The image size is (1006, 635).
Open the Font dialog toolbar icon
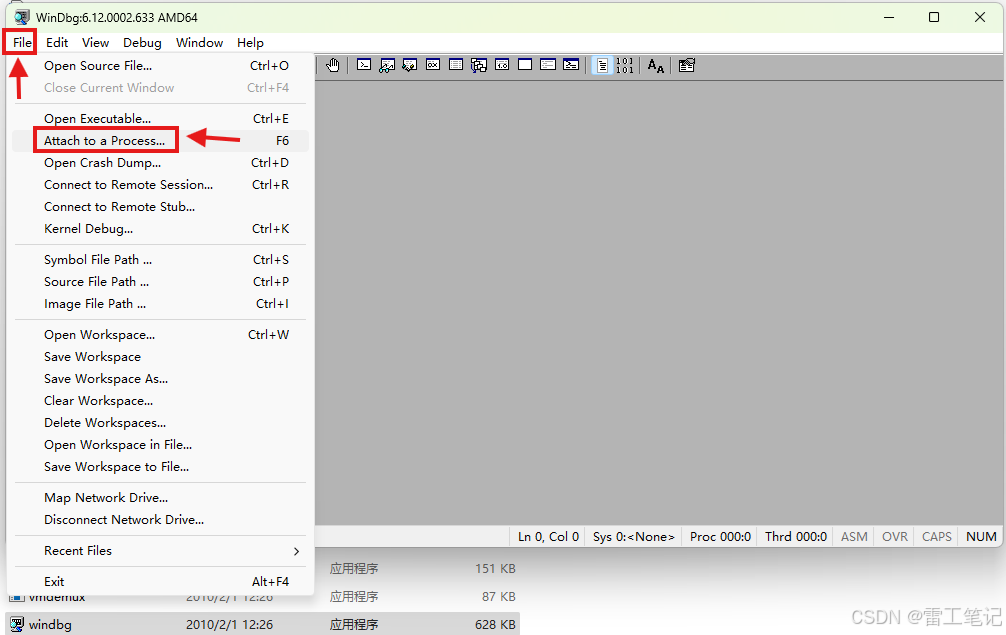pos(656,65)
